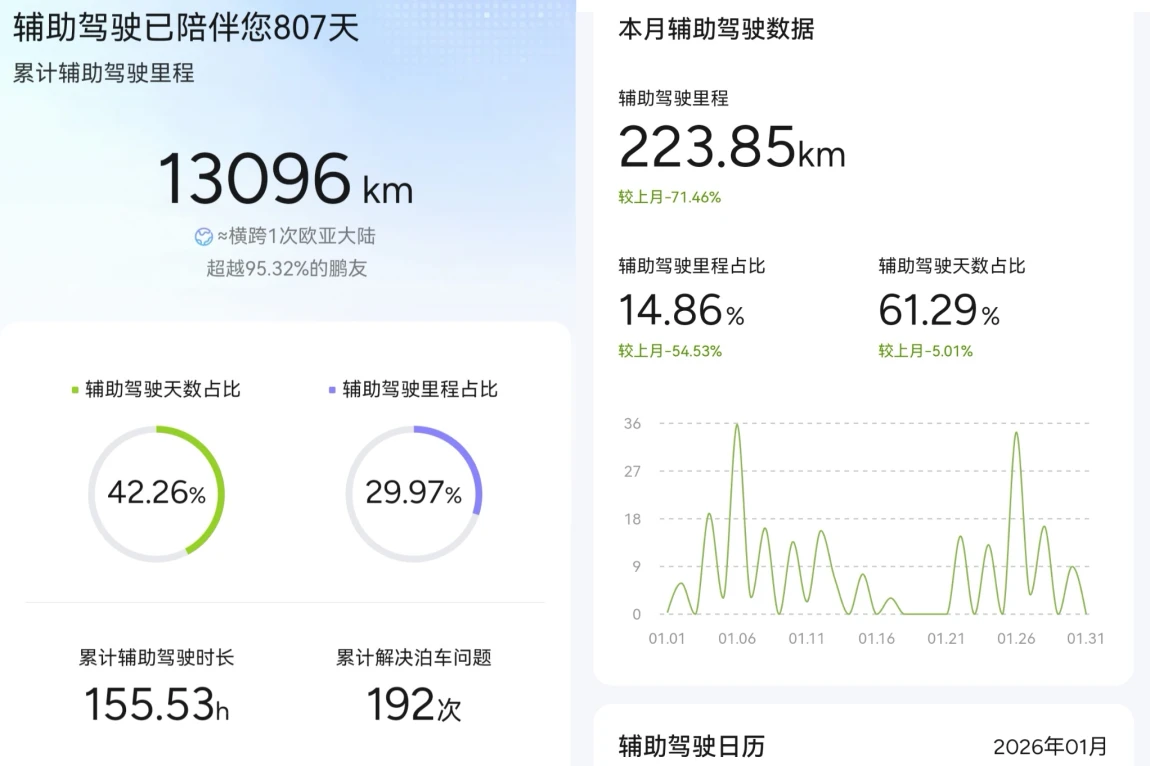Viewport: 1150px width, 766px height.
Task: Tap the 辅助驾驶已陪伴您807天 header title
Action: point(186,27)
